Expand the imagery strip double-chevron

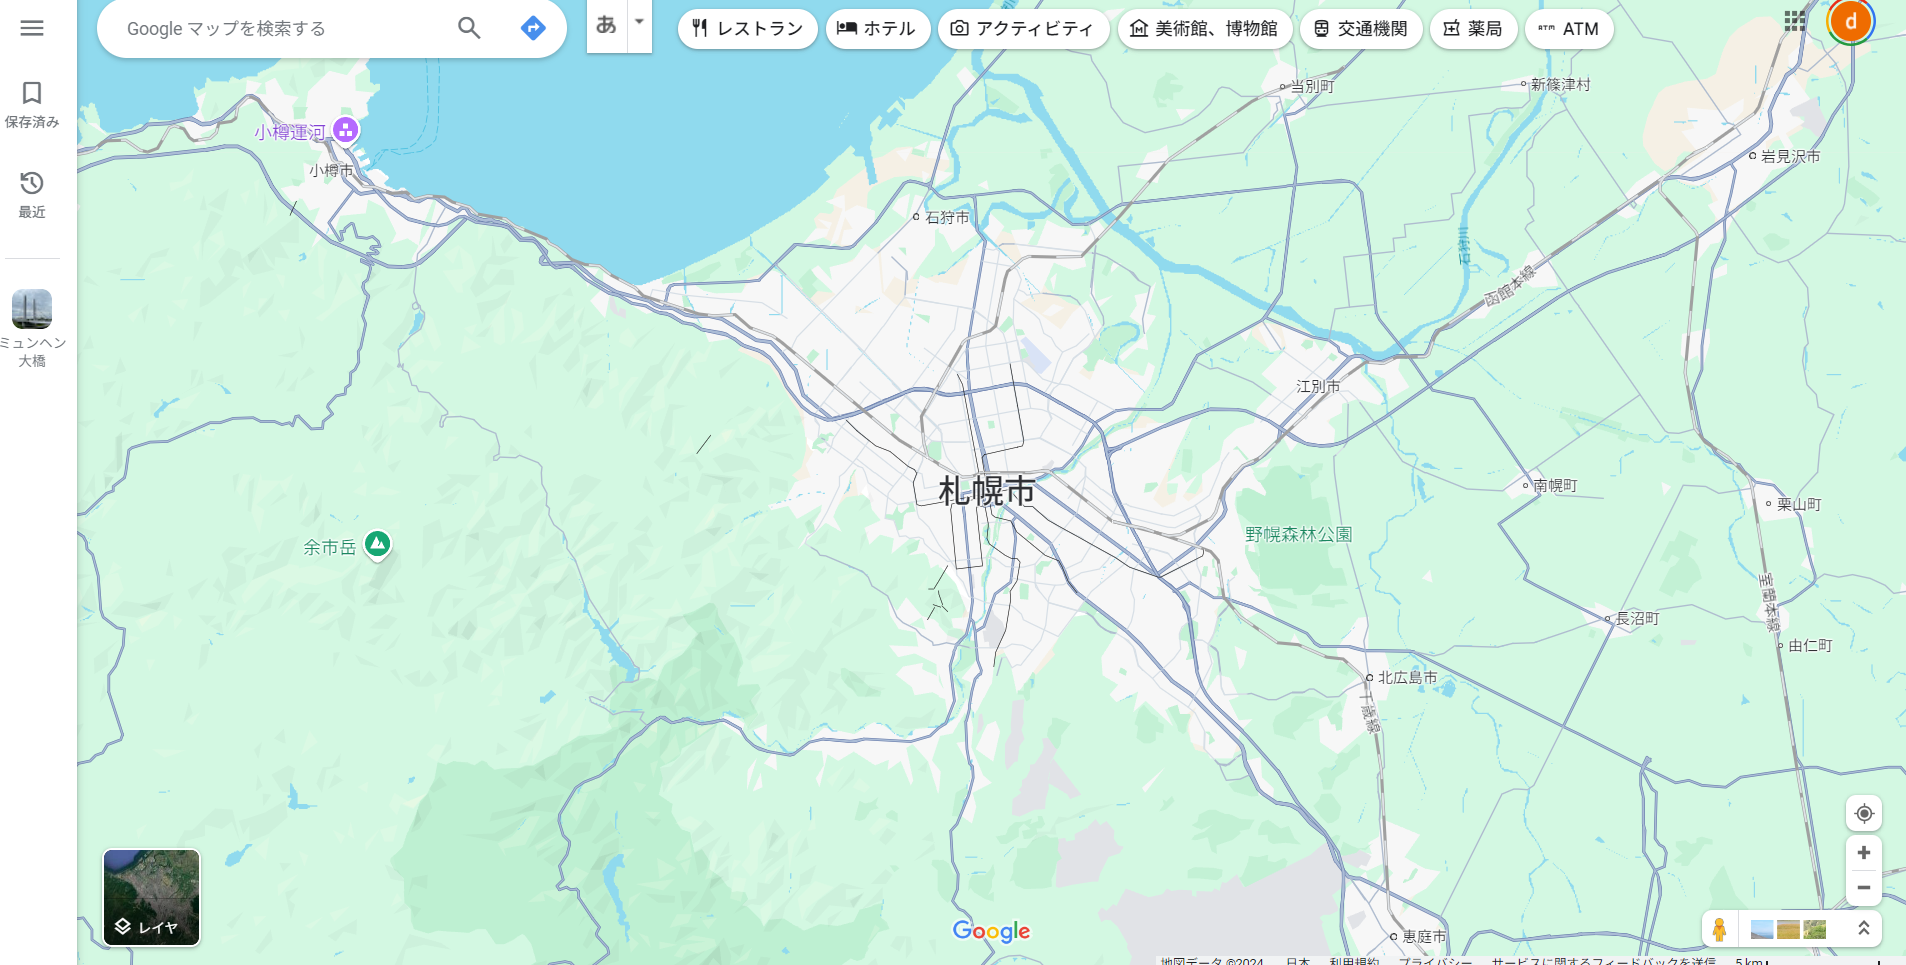[1864, 928]
